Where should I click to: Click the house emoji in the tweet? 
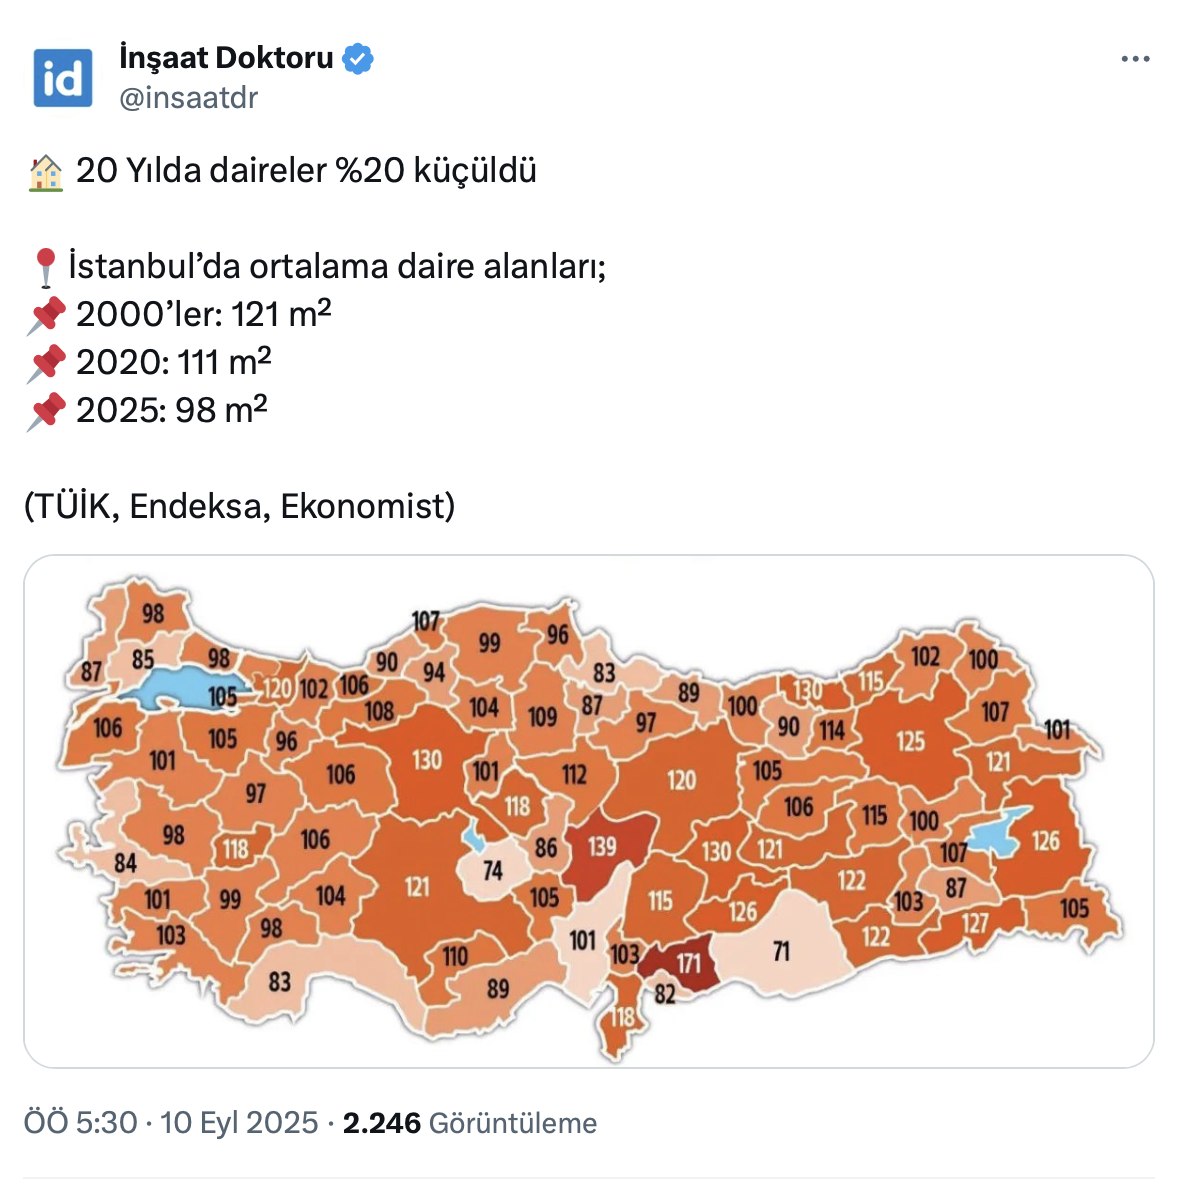(x=45, y=172)
